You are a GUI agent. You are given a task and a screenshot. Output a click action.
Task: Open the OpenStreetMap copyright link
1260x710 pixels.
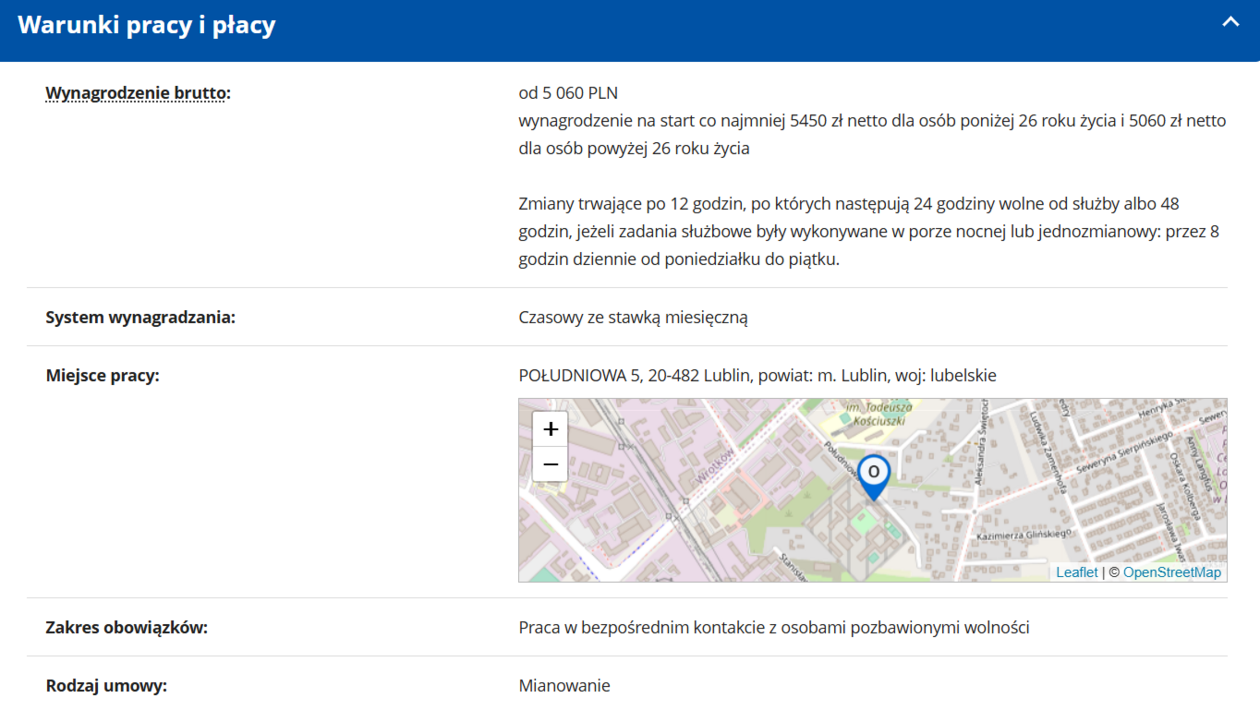click(x=1171, y=573)
